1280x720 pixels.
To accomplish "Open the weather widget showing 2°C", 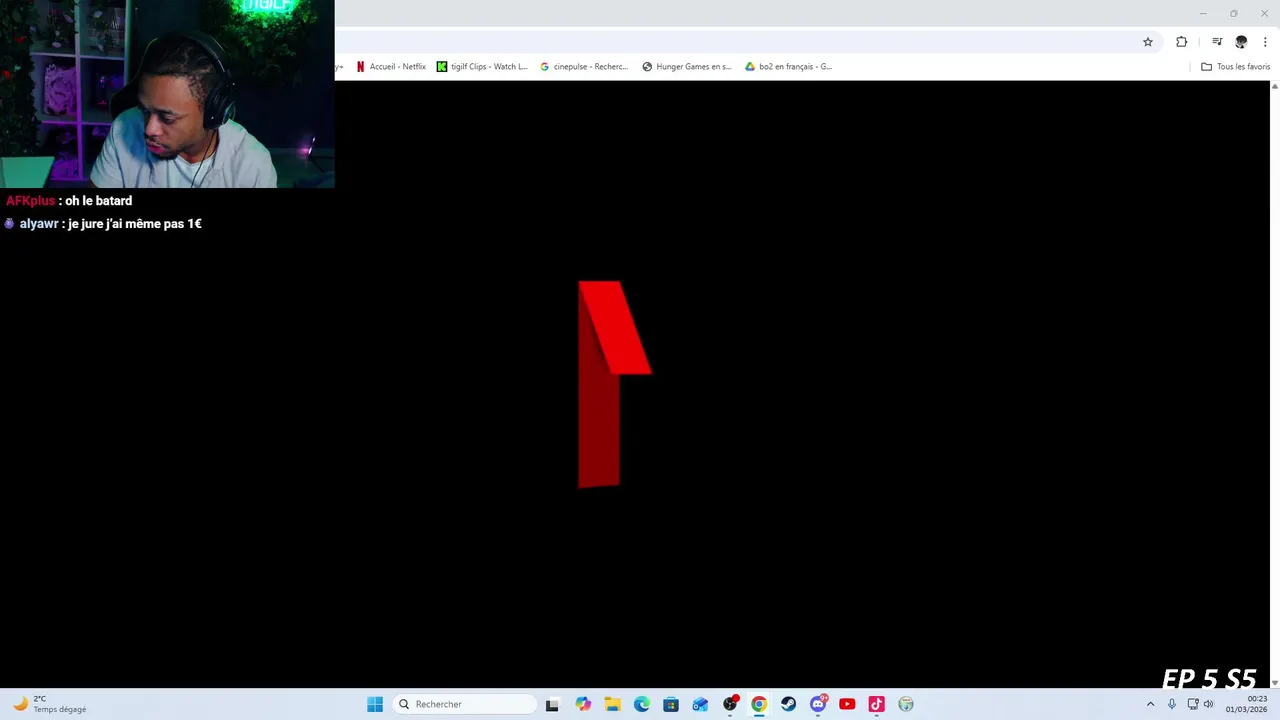I will coord(50,704).
